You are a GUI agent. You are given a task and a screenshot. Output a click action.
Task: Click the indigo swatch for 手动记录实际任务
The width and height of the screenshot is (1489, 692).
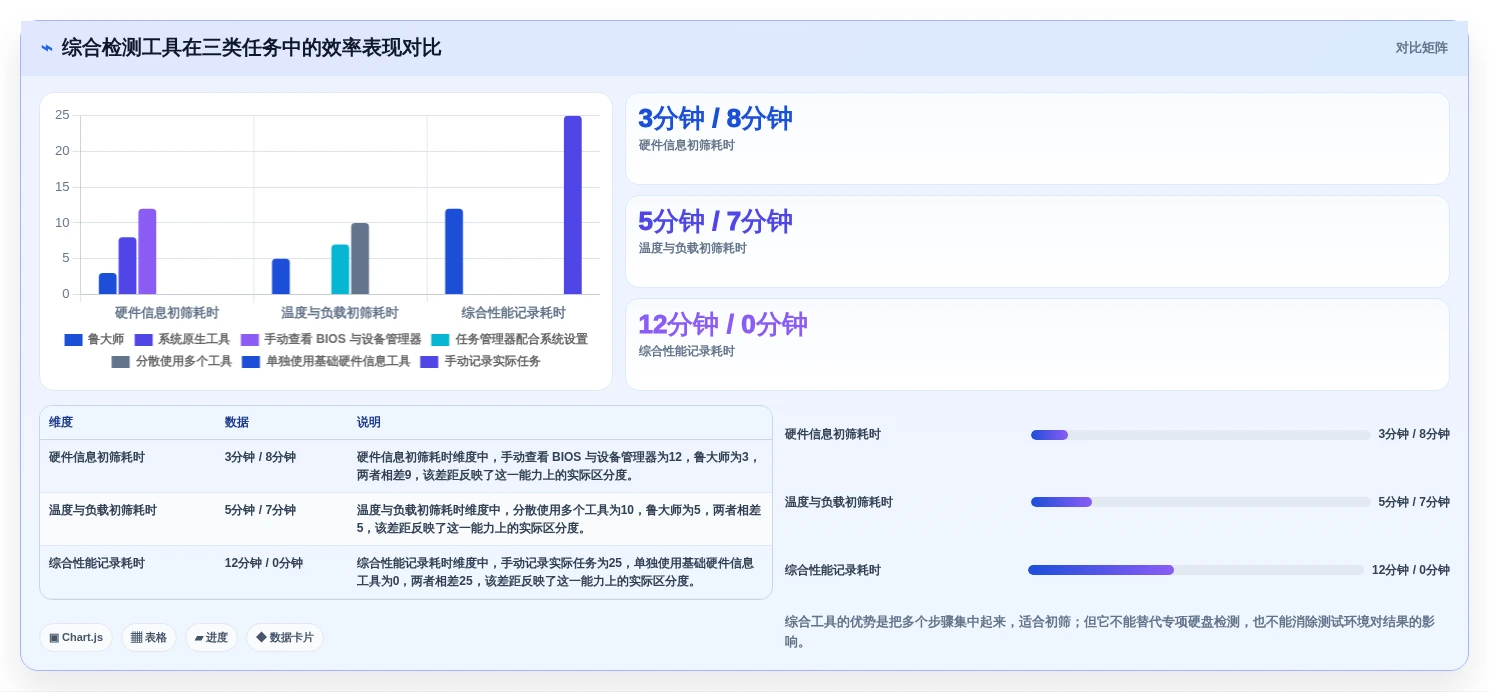pyautogui.click(x=429, y=362)
